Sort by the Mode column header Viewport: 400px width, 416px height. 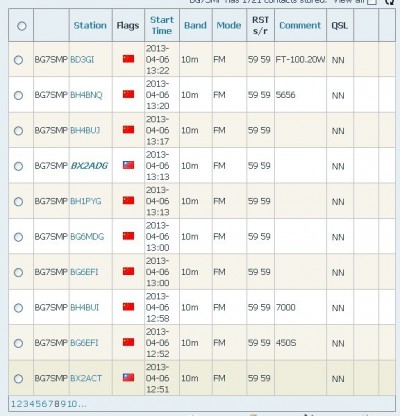pos(229,25)
